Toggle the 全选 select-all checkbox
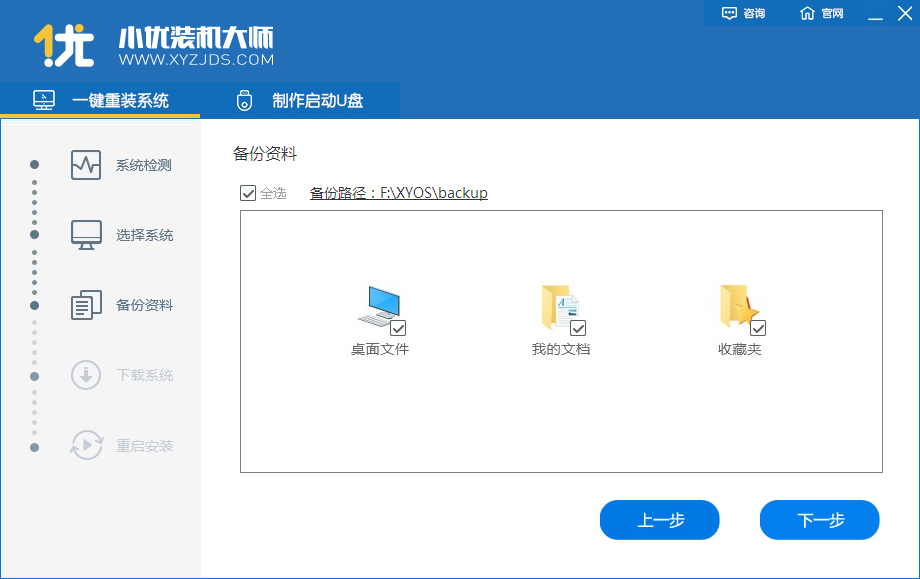Screen dimensions: 920x579 (x=248, y=193)
